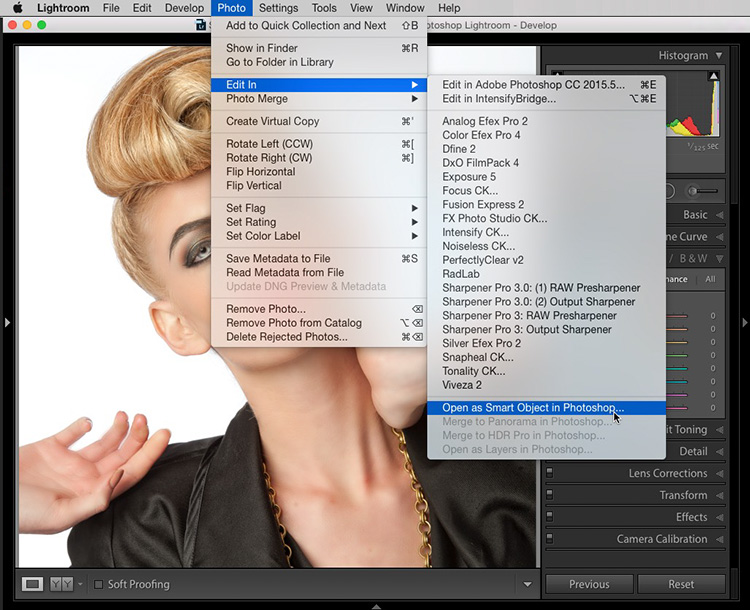The image size is (750, 610).
Task: Open the File menu
Action: click(x=111, y=8)
